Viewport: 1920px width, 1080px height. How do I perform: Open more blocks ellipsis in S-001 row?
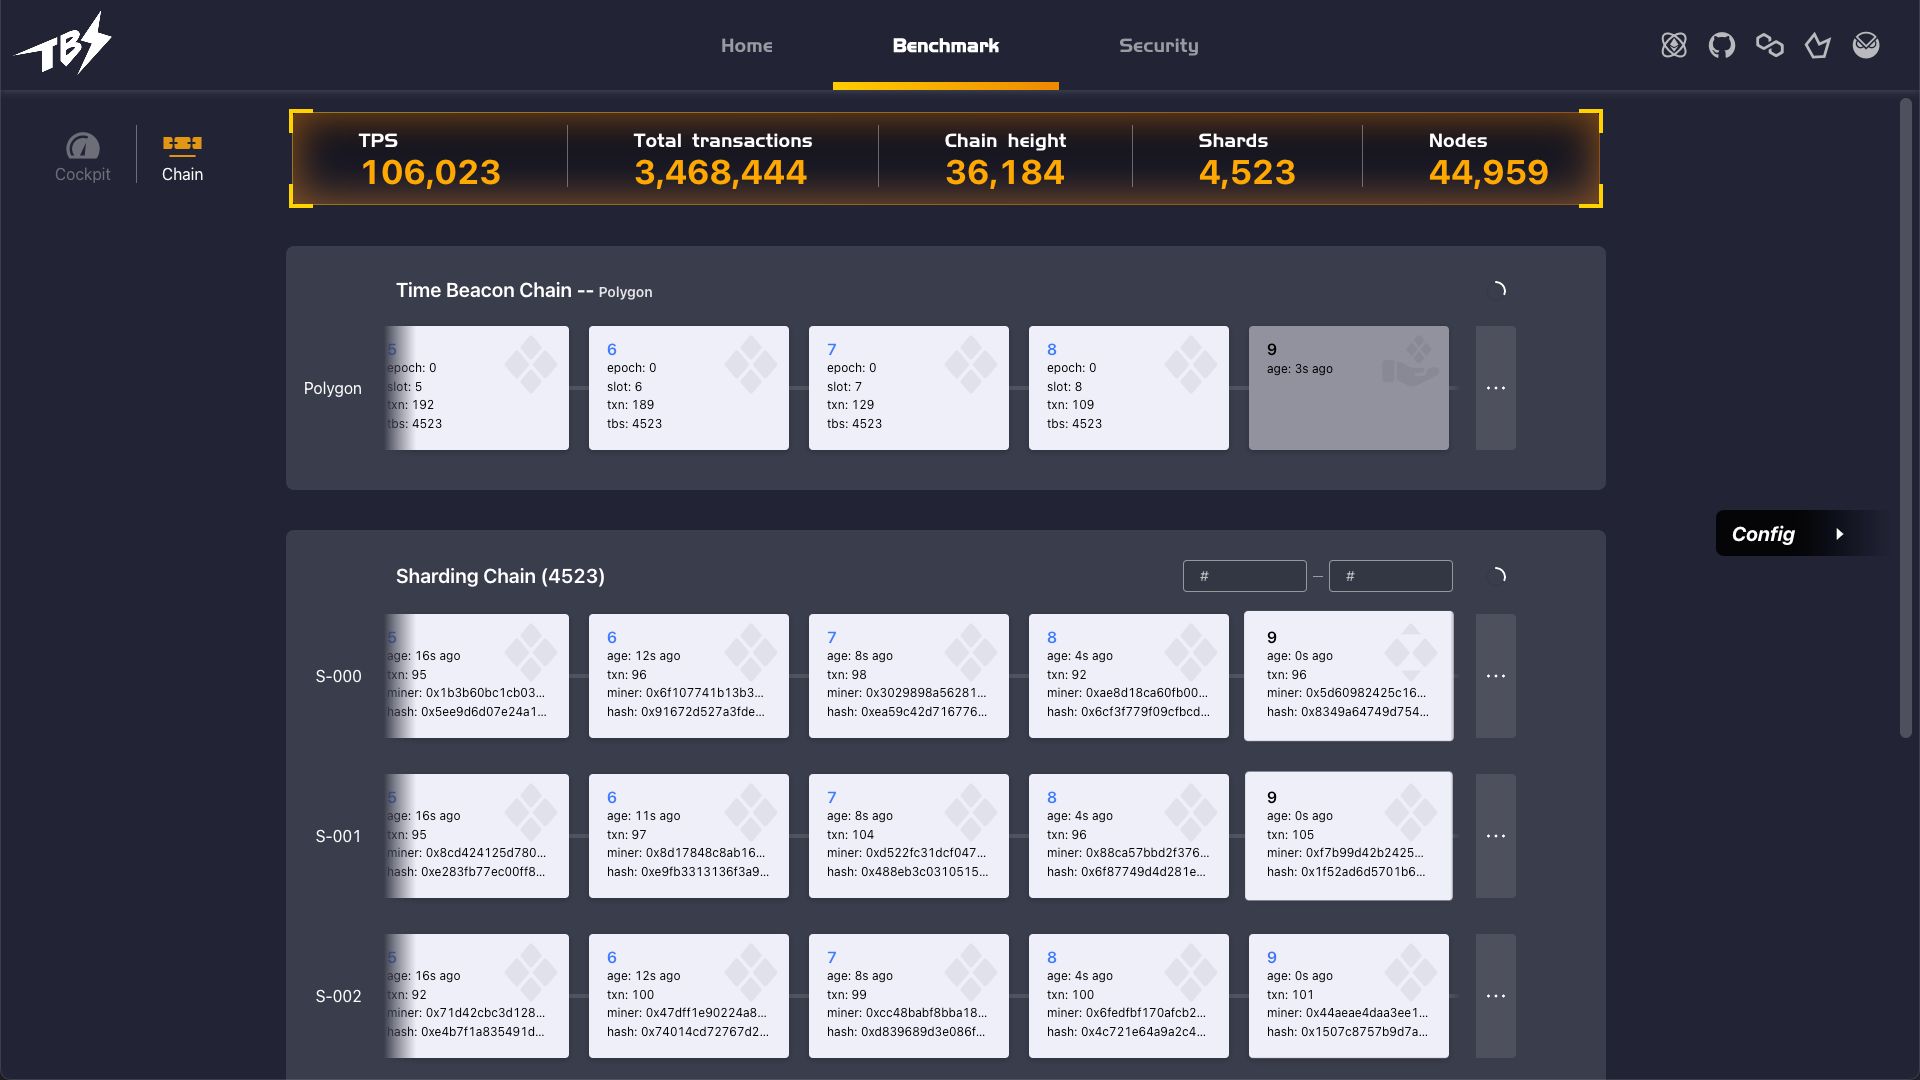pyautogui.click(x=1496, y=836)
